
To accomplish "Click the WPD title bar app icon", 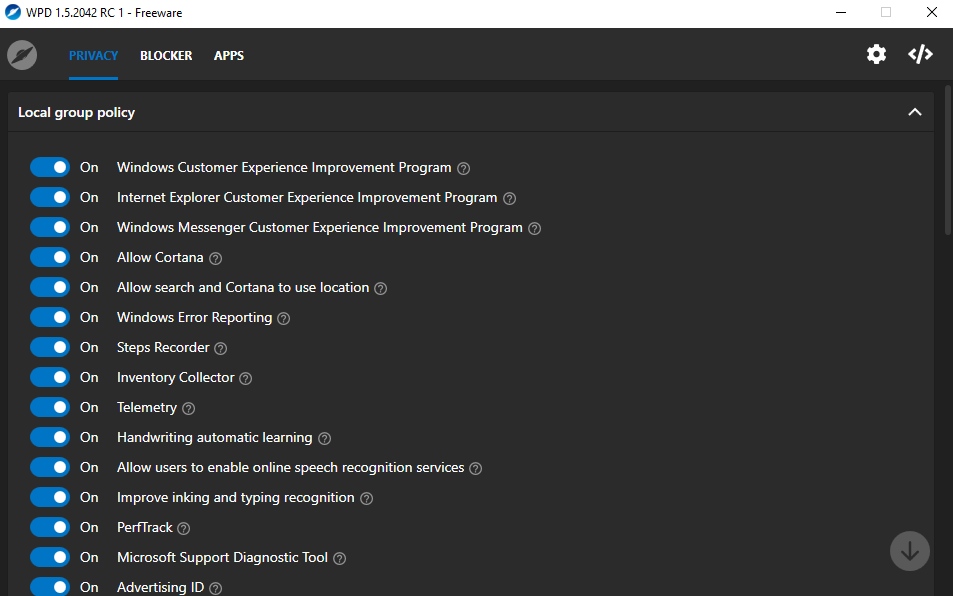I will pos(12,12).
